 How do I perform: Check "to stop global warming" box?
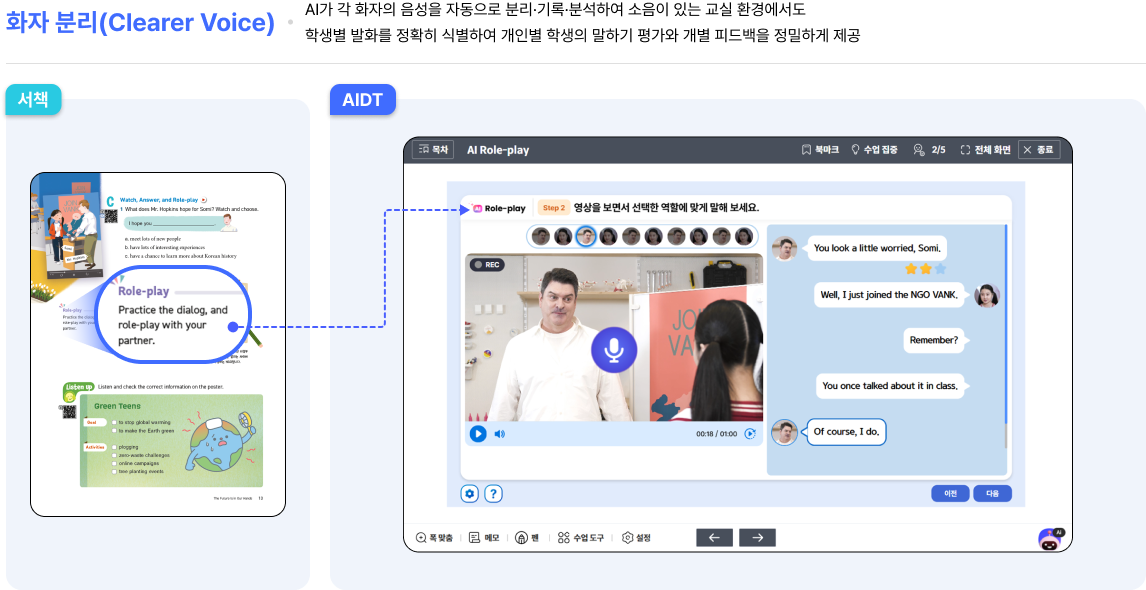pyautogui.click(x=114, y=423)
